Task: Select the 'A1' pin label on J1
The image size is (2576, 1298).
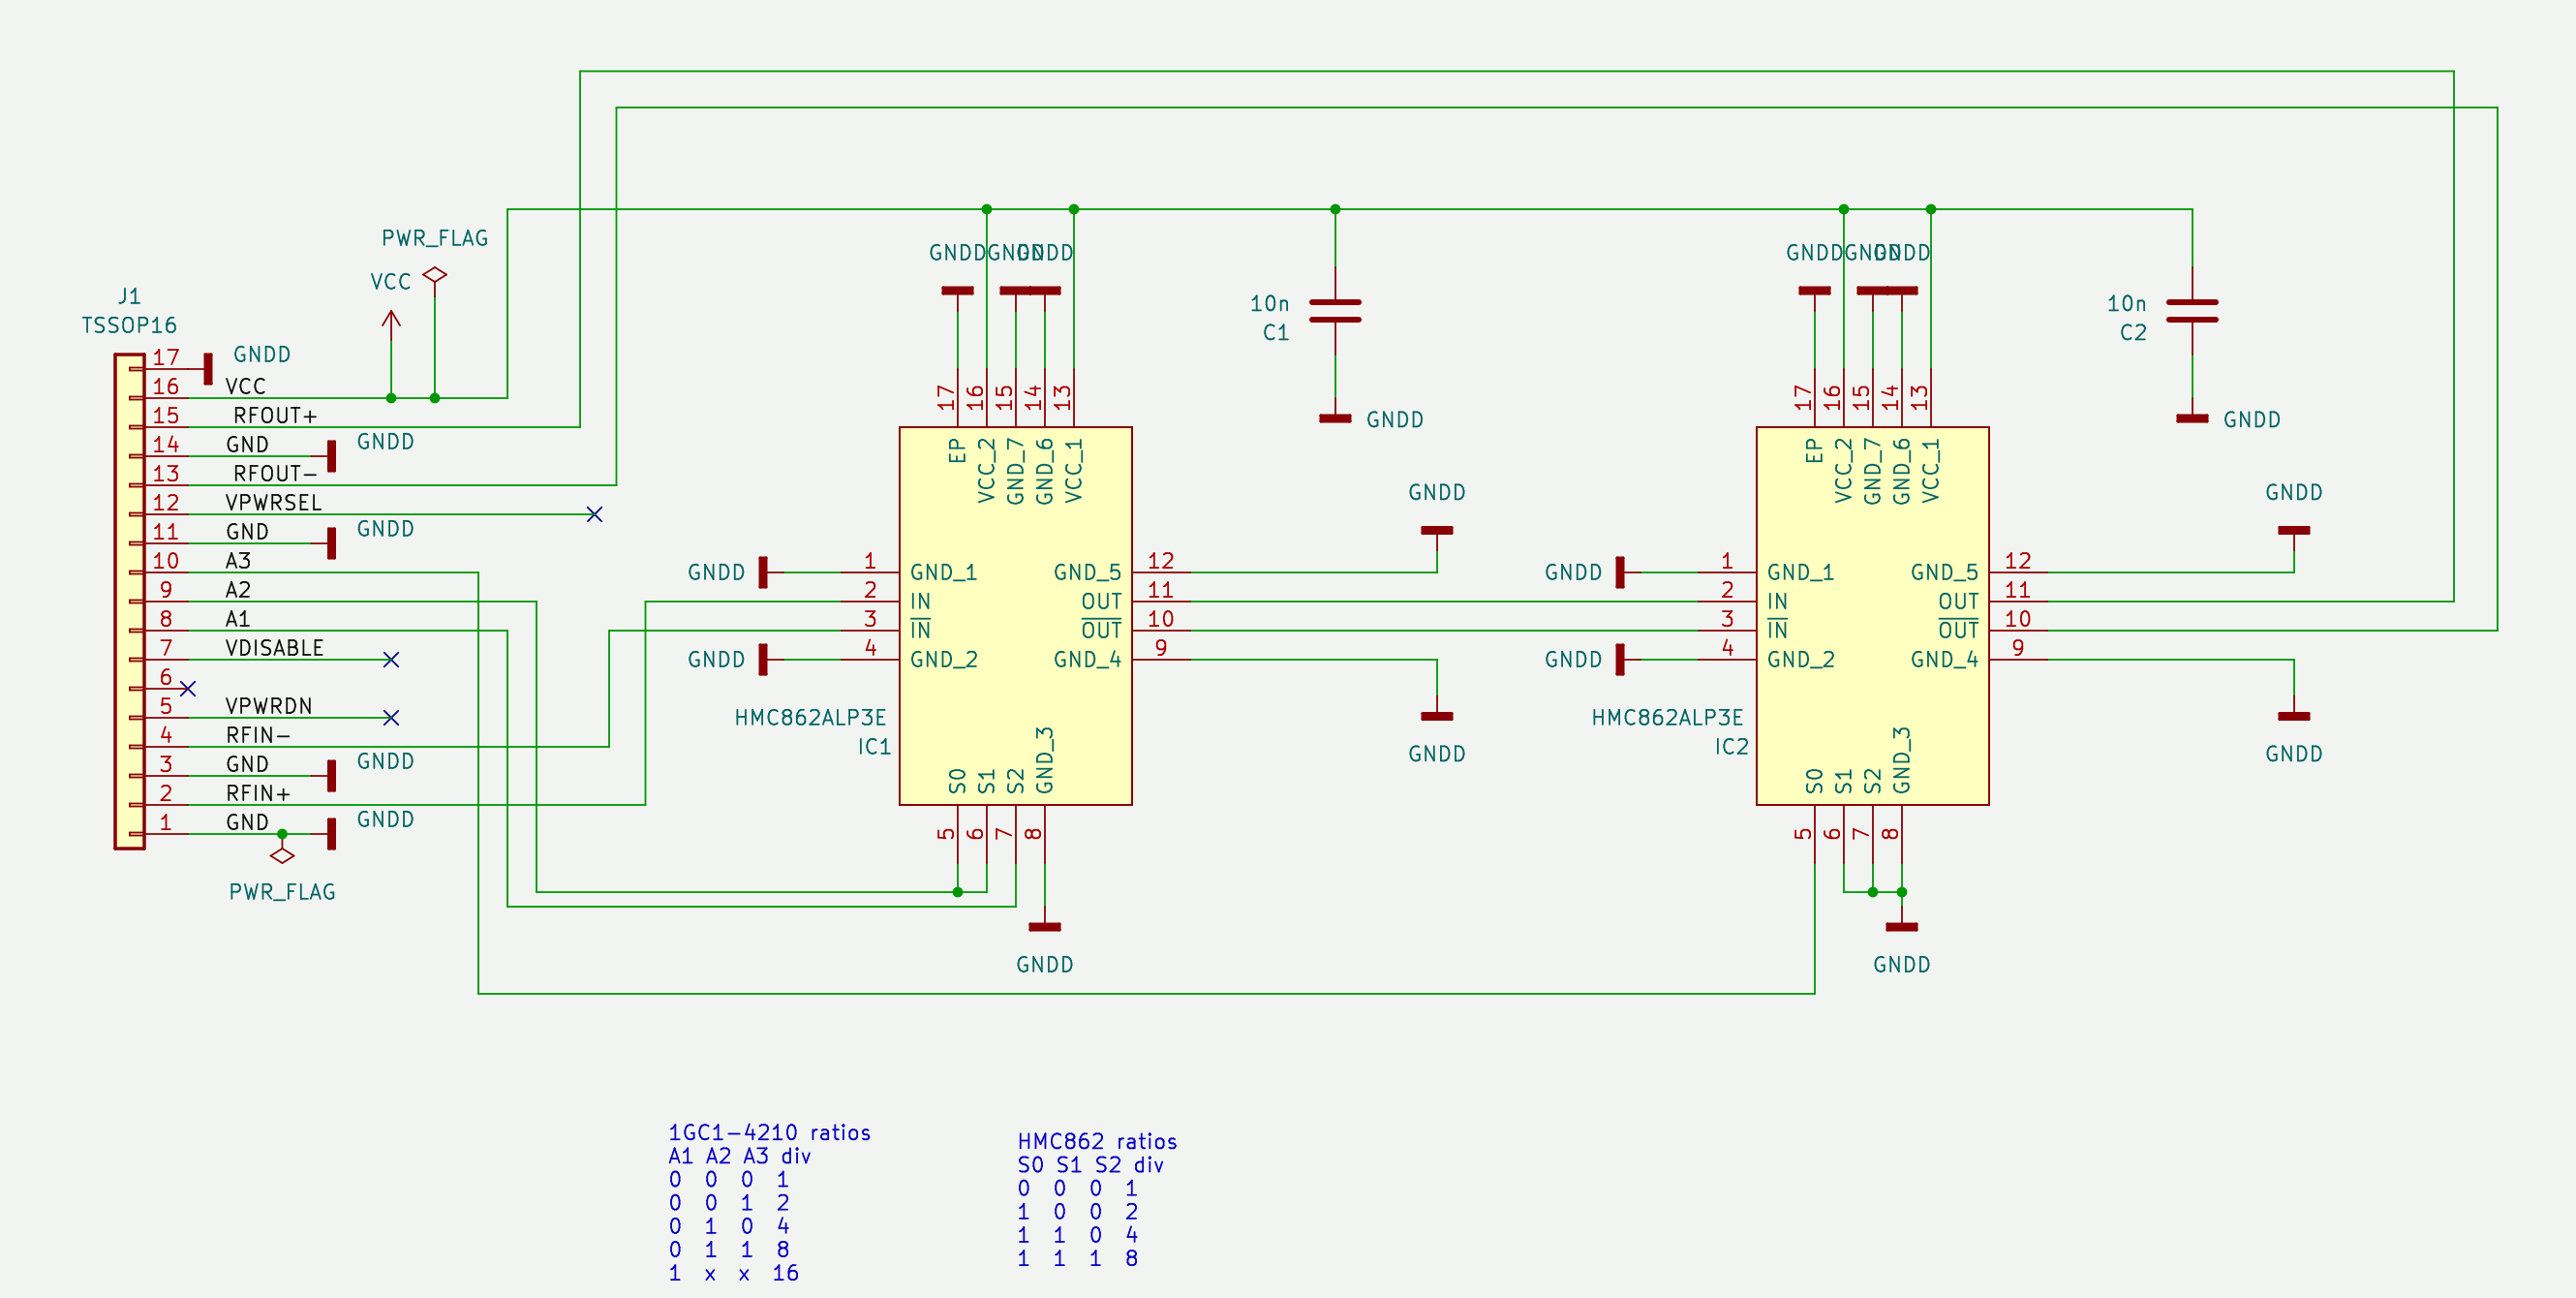Action: 238,619
